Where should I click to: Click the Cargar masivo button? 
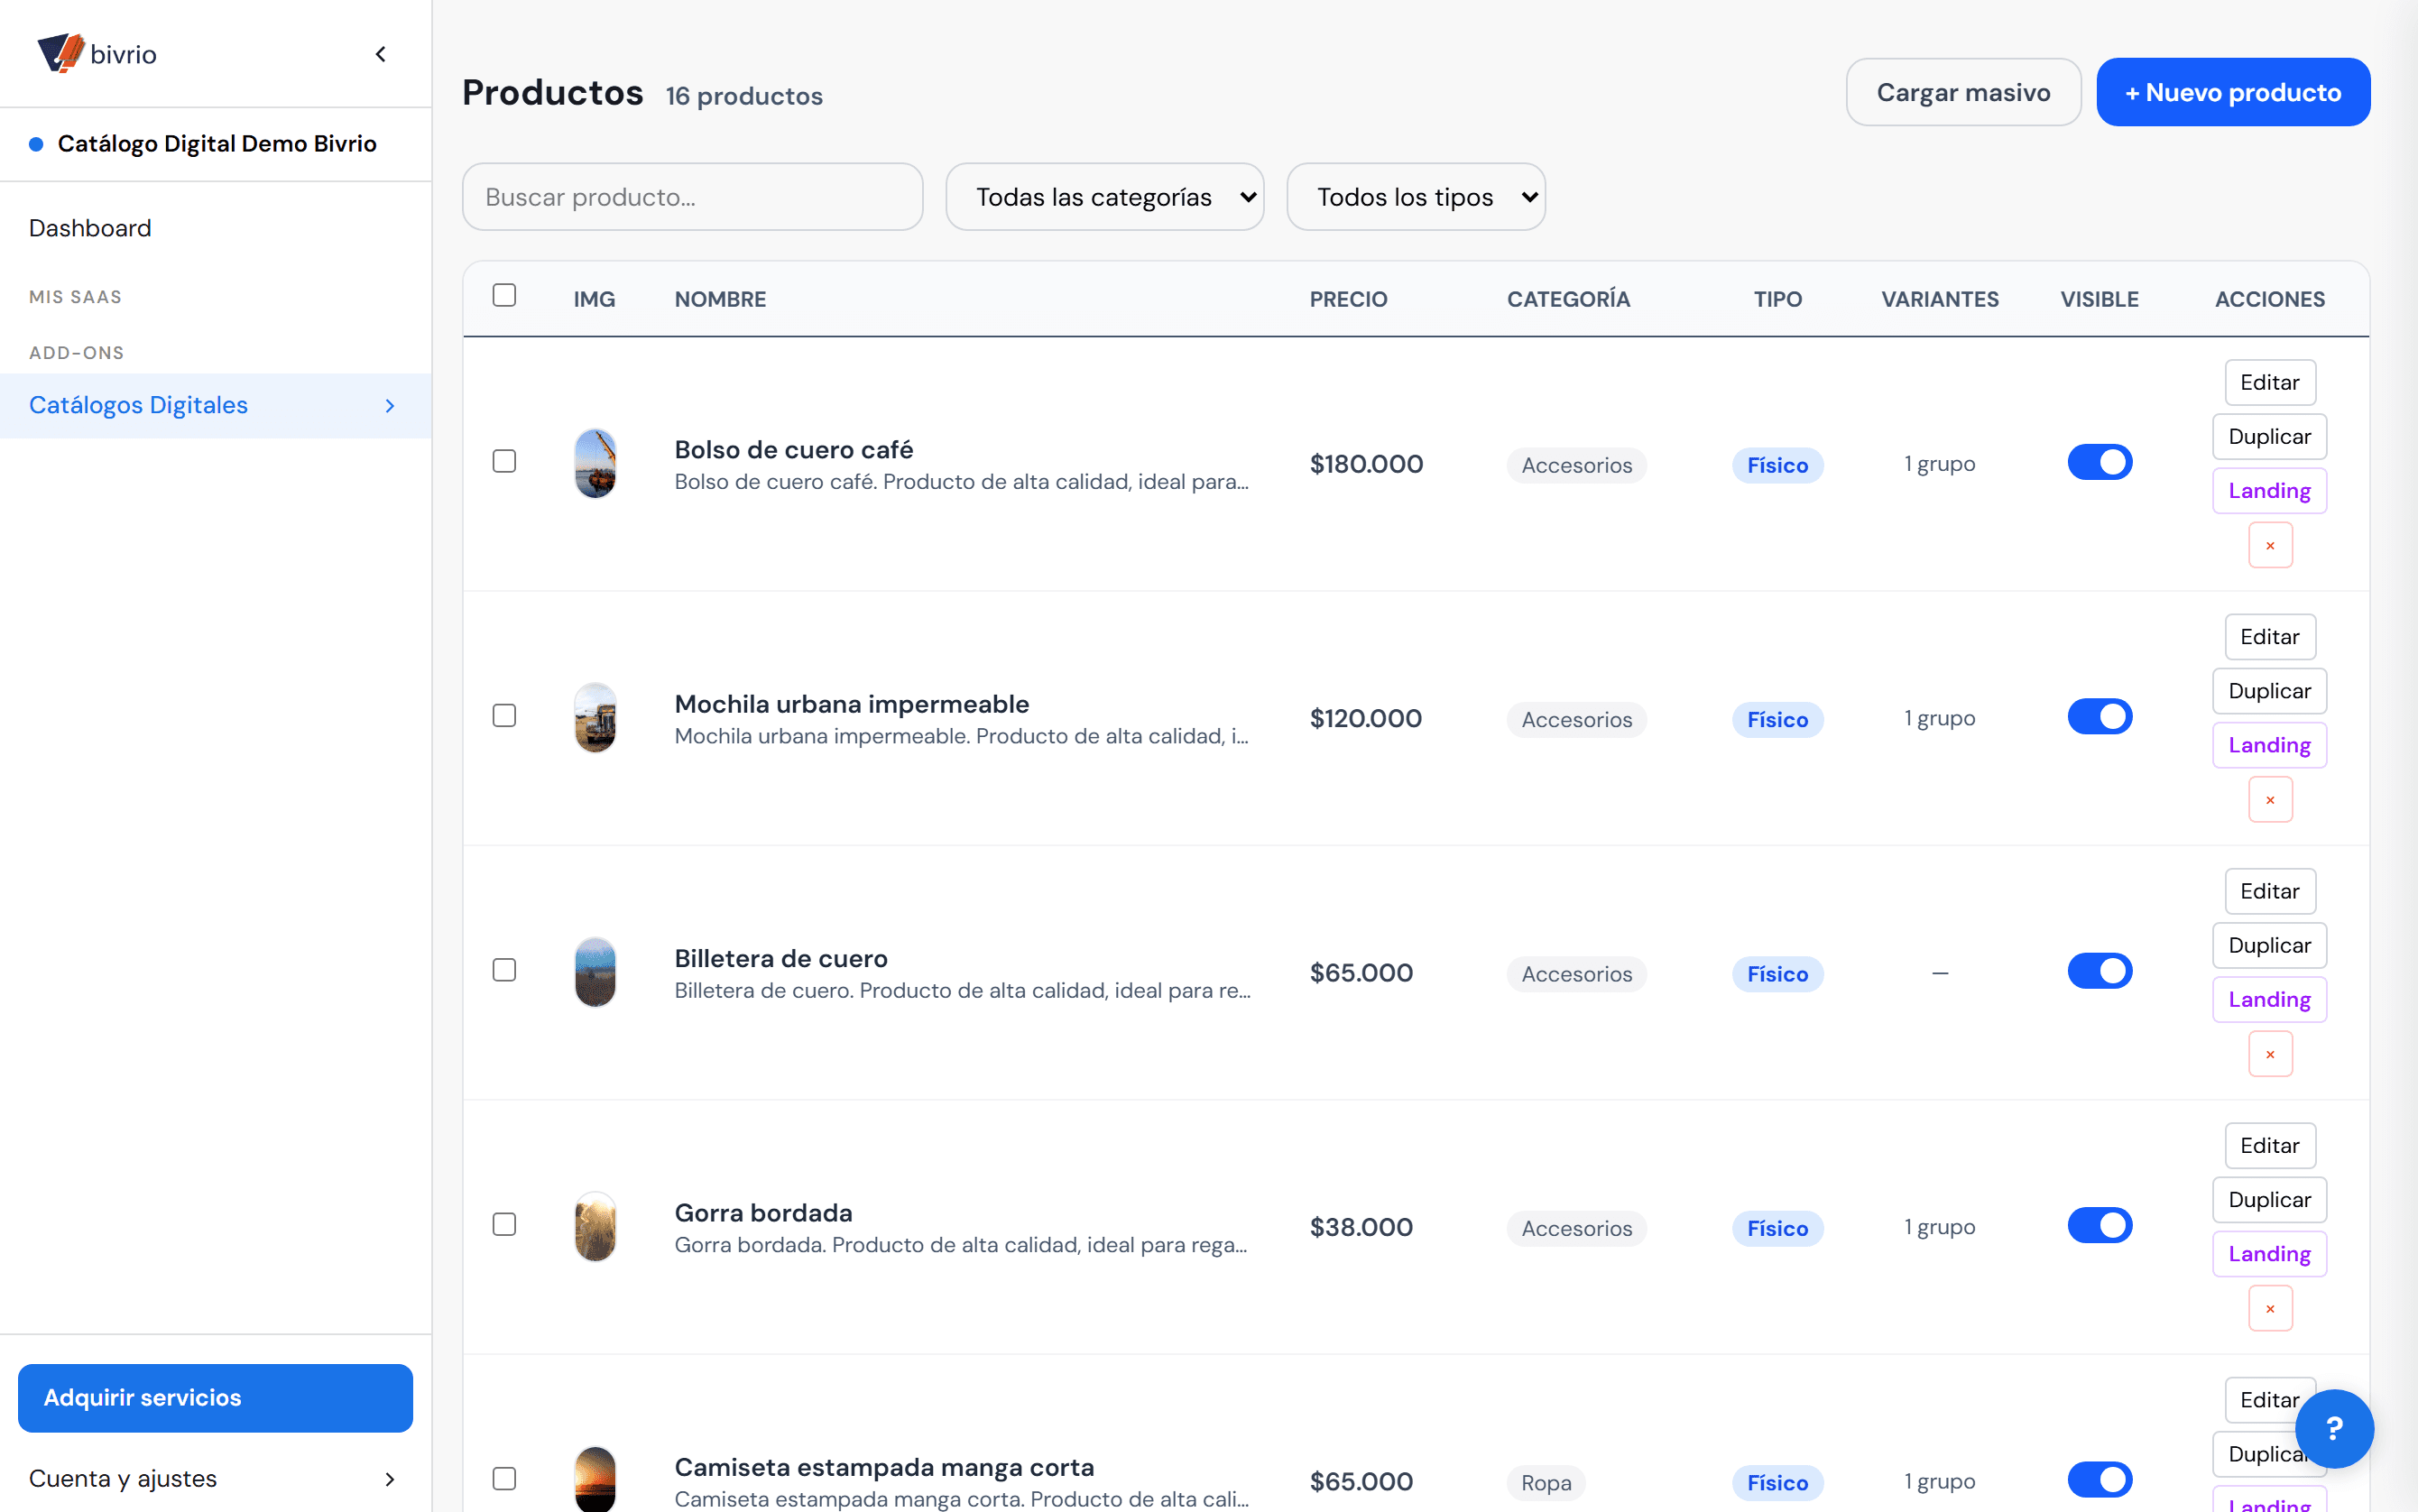coord(1963,92)
